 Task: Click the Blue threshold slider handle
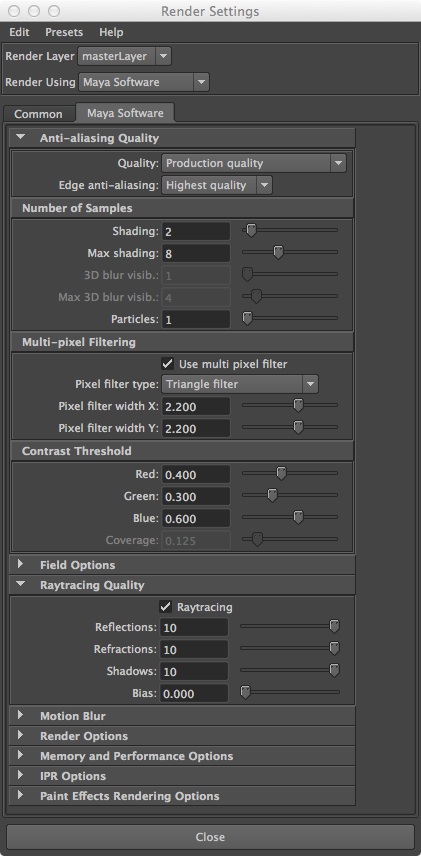(298, 518)
